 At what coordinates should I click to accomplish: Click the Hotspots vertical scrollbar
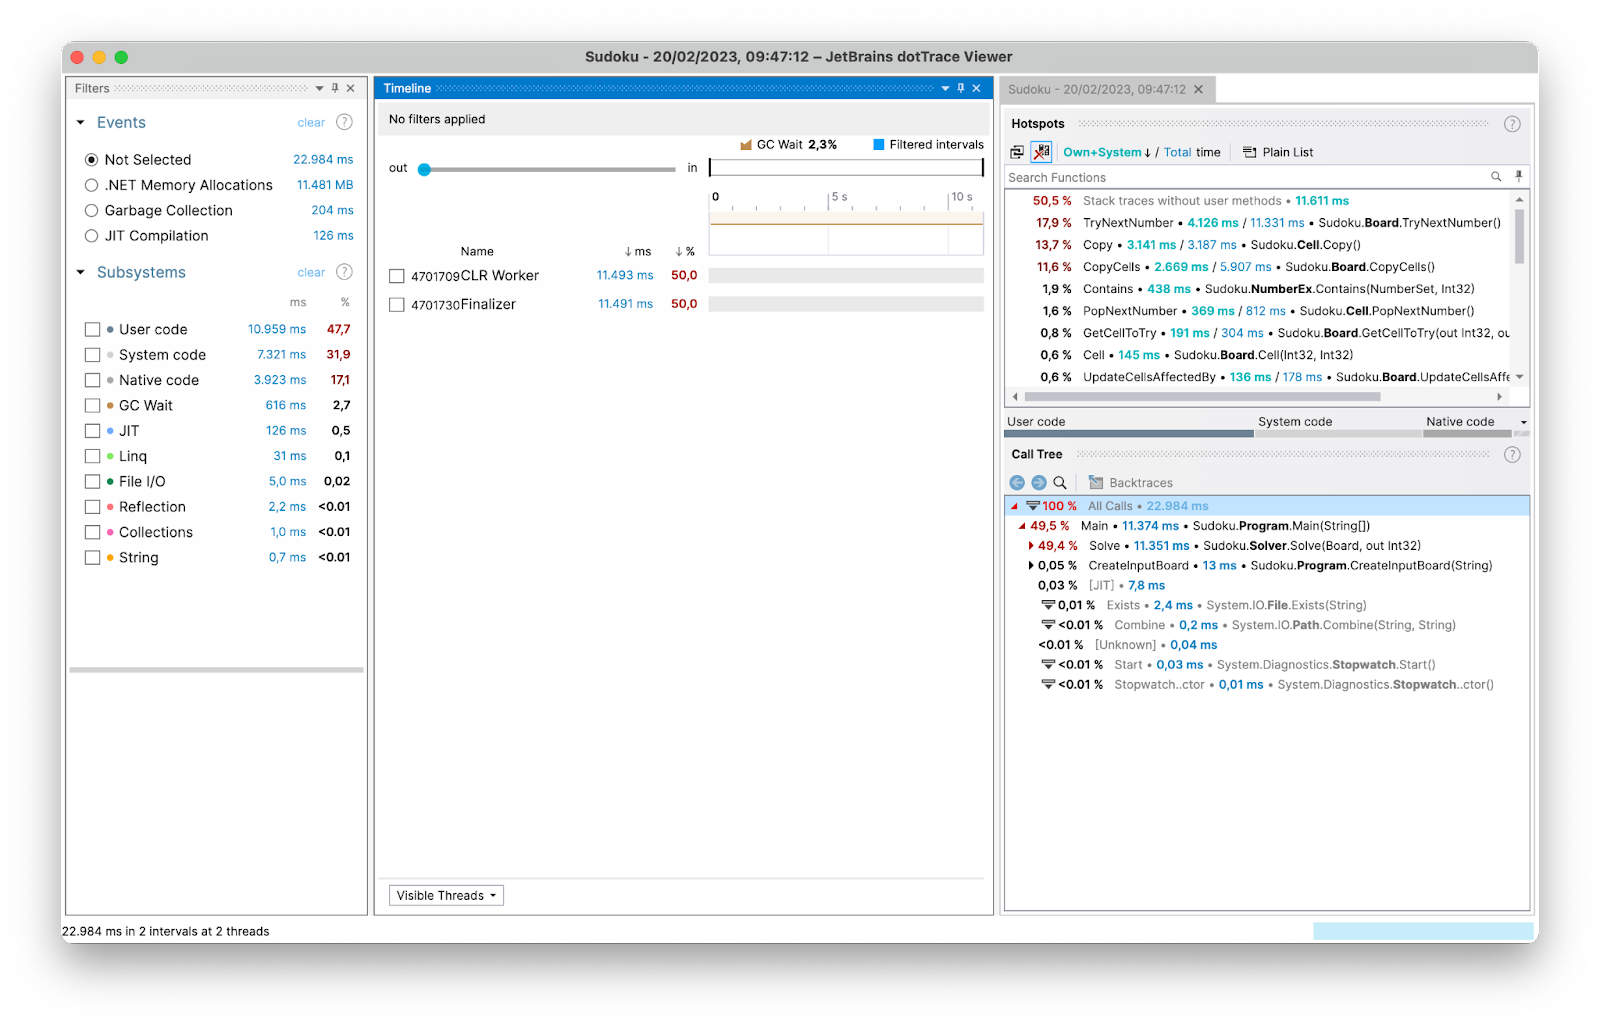tap(1519, 235)
